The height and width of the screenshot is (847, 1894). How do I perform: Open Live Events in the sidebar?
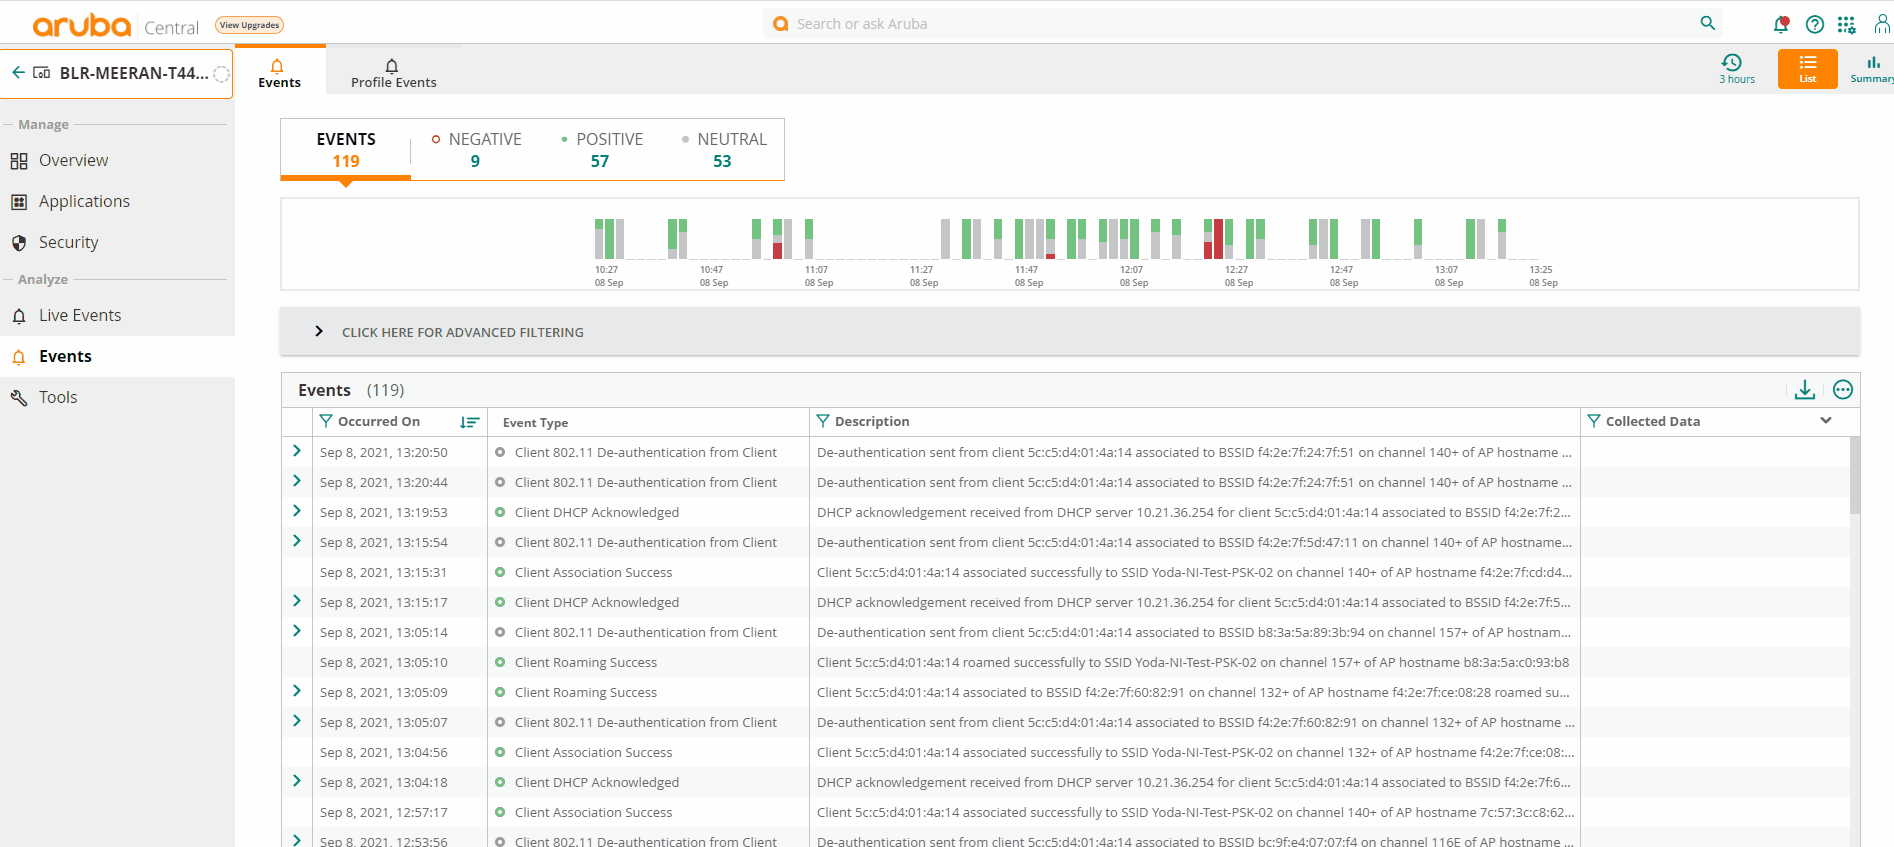click(x=80, y=315)
